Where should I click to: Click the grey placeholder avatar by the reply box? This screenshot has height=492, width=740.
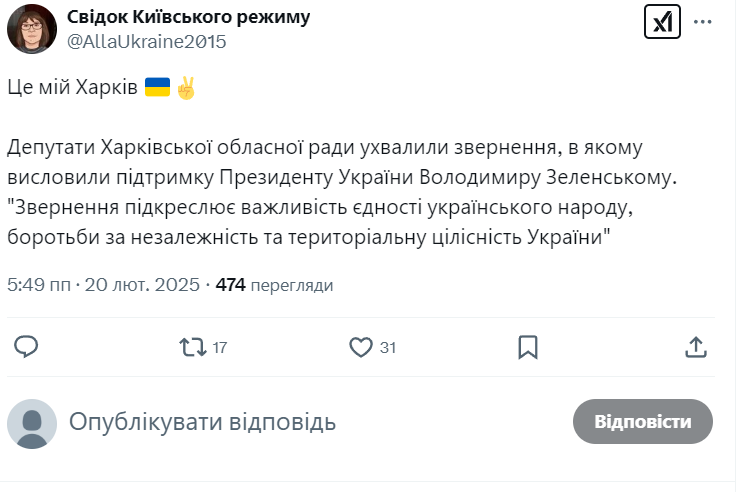click(x=31, y=423)
